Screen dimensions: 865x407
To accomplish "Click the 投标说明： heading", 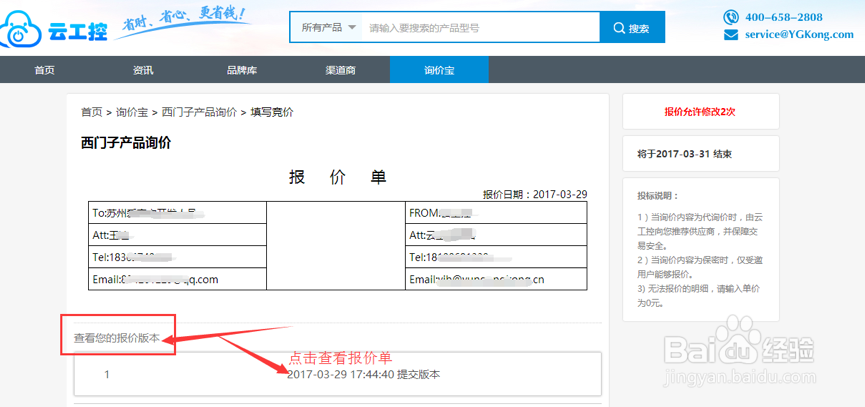I will (x=658, y=196).
